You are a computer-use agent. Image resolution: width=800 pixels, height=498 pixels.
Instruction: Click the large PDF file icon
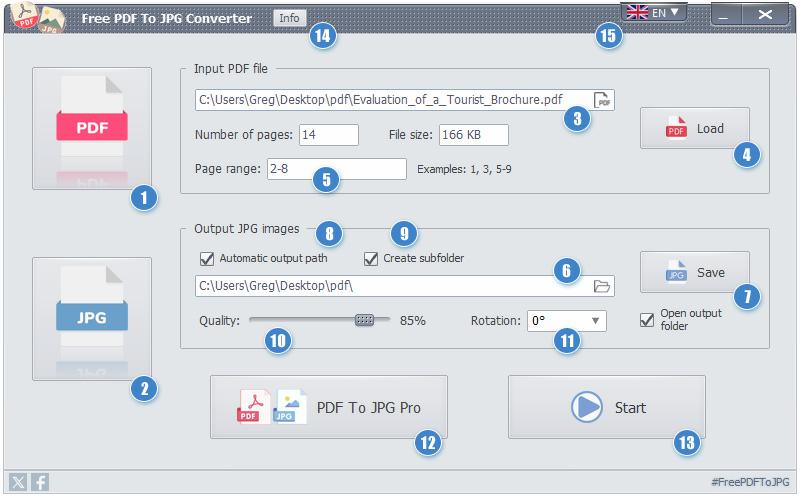[x=92, y=128]
